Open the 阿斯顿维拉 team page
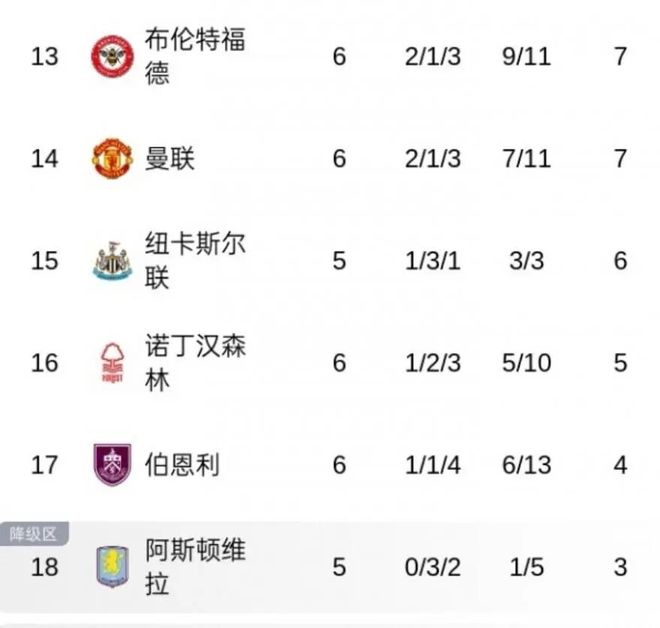 tap(195, 567)
